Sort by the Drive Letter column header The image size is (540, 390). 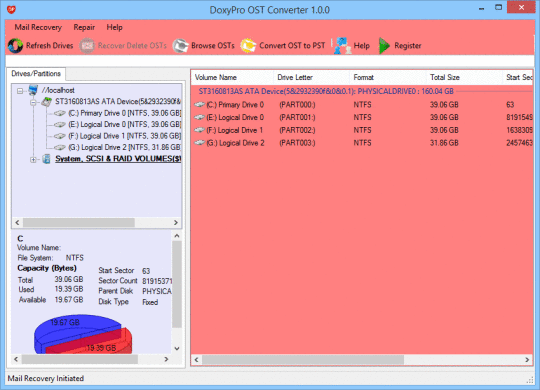pos(312,77)
